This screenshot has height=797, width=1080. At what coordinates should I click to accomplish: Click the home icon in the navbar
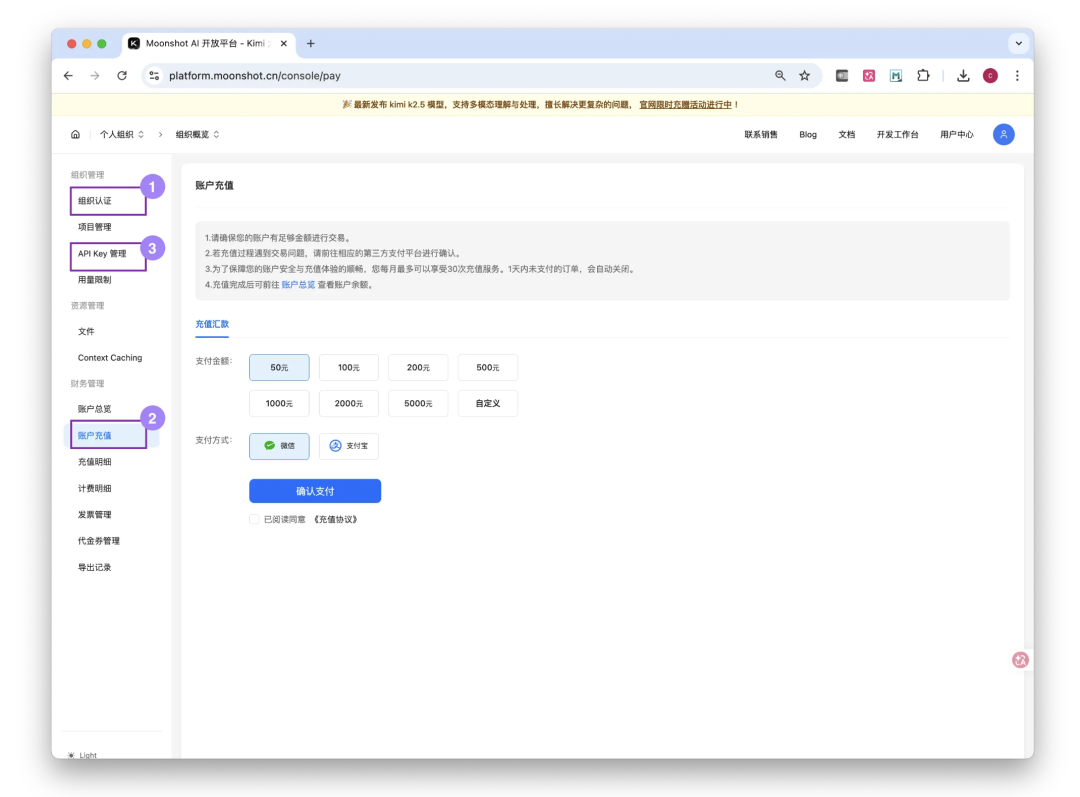tap(75, 134)
